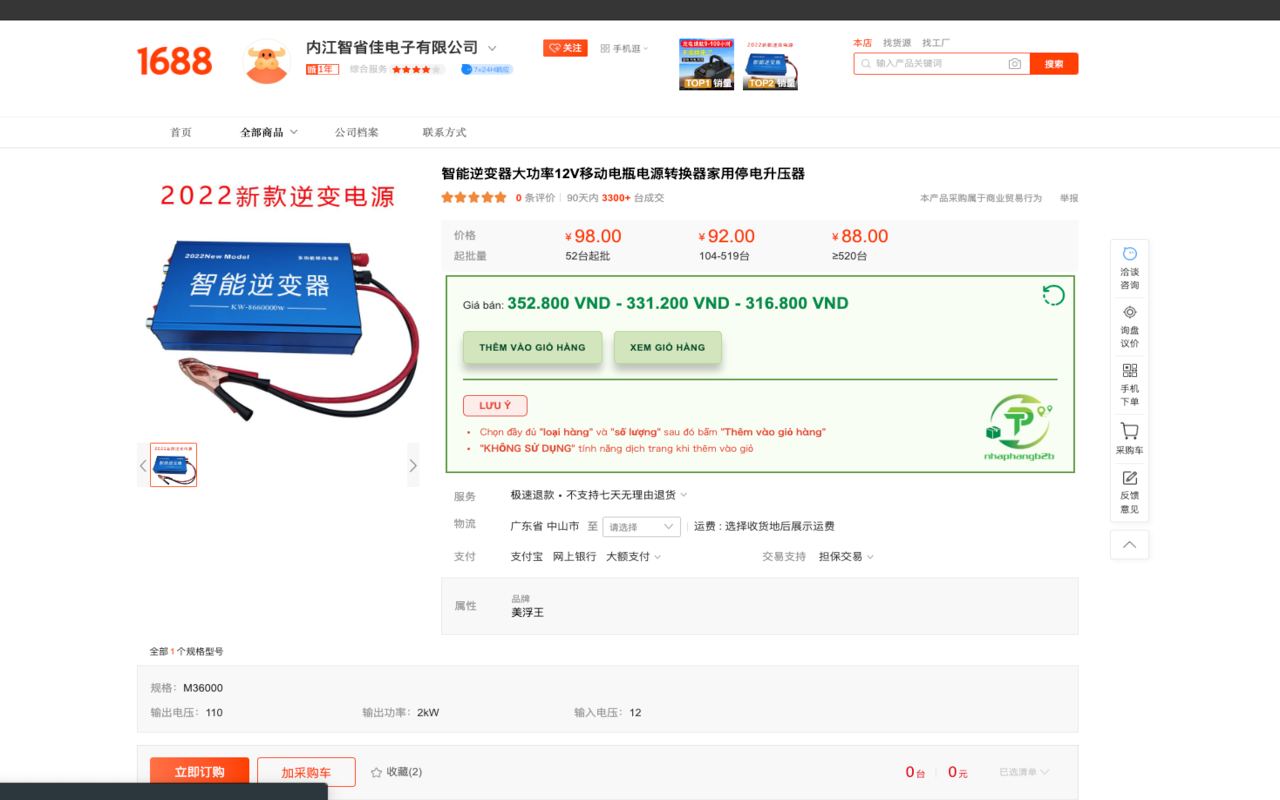Click the 1688 logo
Viewport: 1280px width, 800px height.
tap(175, 62)
